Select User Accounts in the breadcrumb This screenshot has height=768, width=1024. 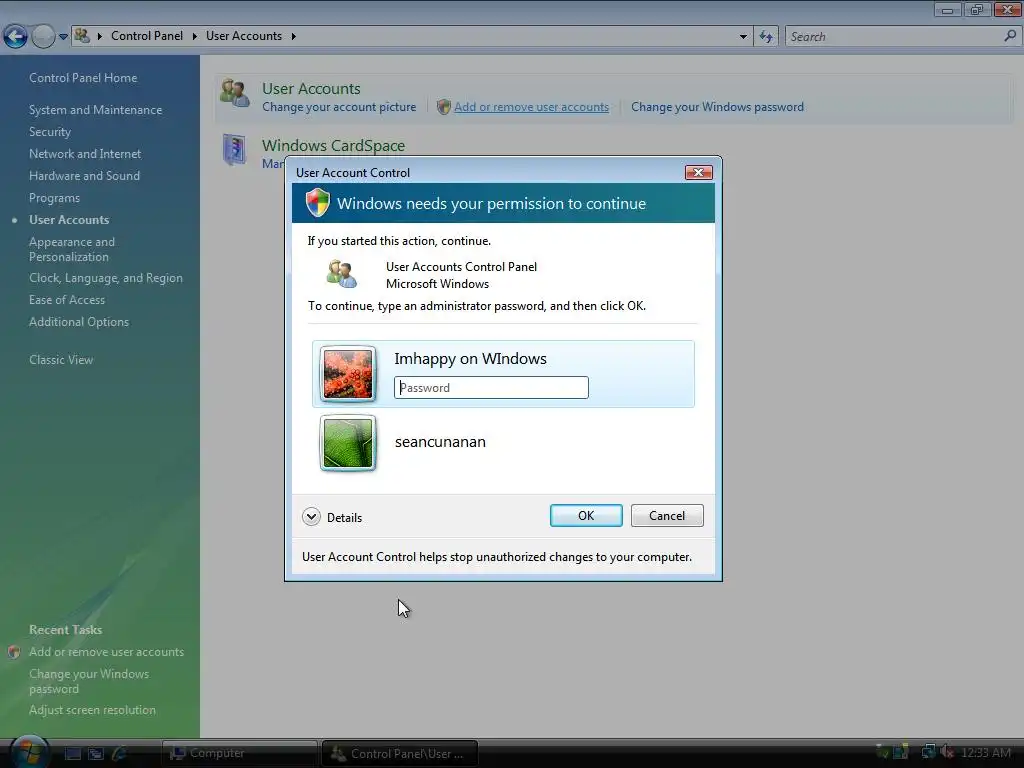point(244,36)
